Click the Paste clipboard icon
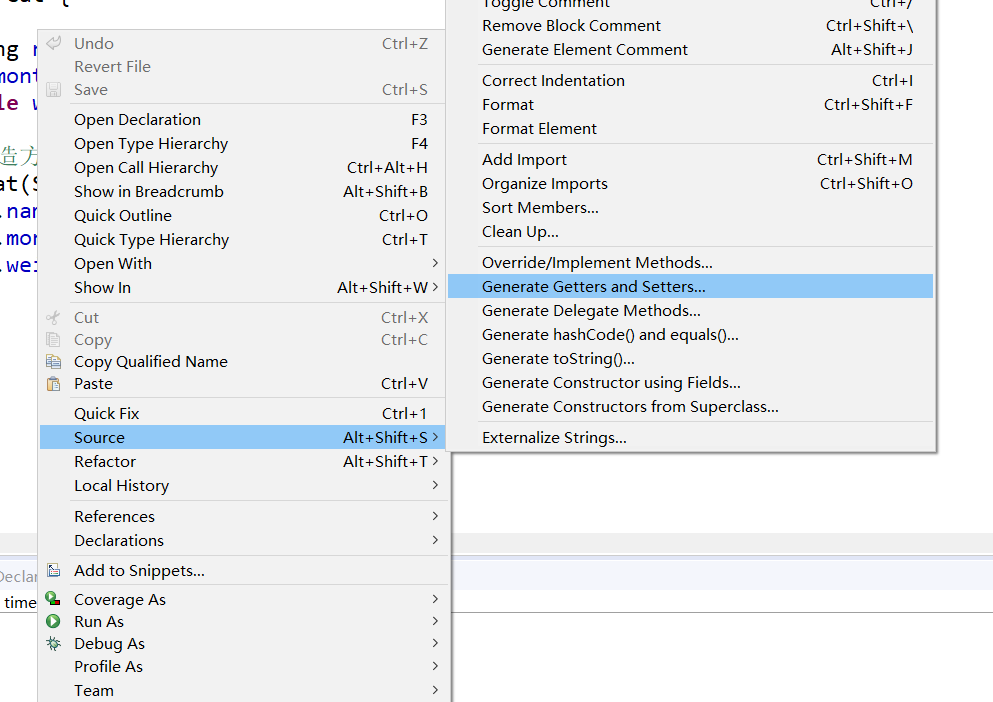This screenshot has width=993, height=702. (54, 384)
